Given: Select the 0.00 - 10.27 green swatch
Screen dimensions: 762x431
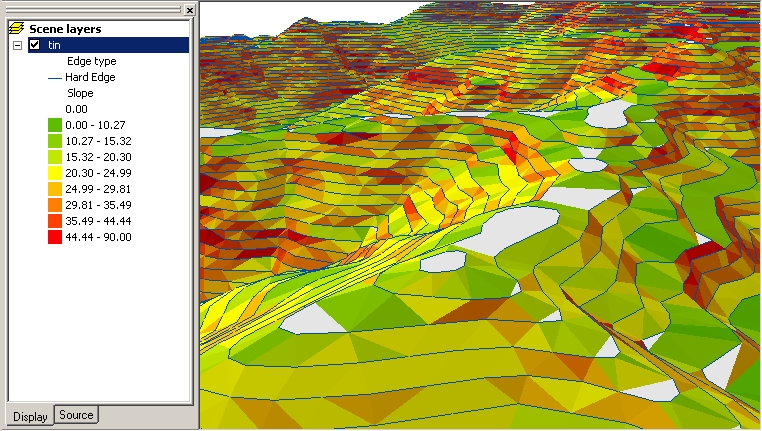Looking at the screenshot, I should tap(55, 125).
